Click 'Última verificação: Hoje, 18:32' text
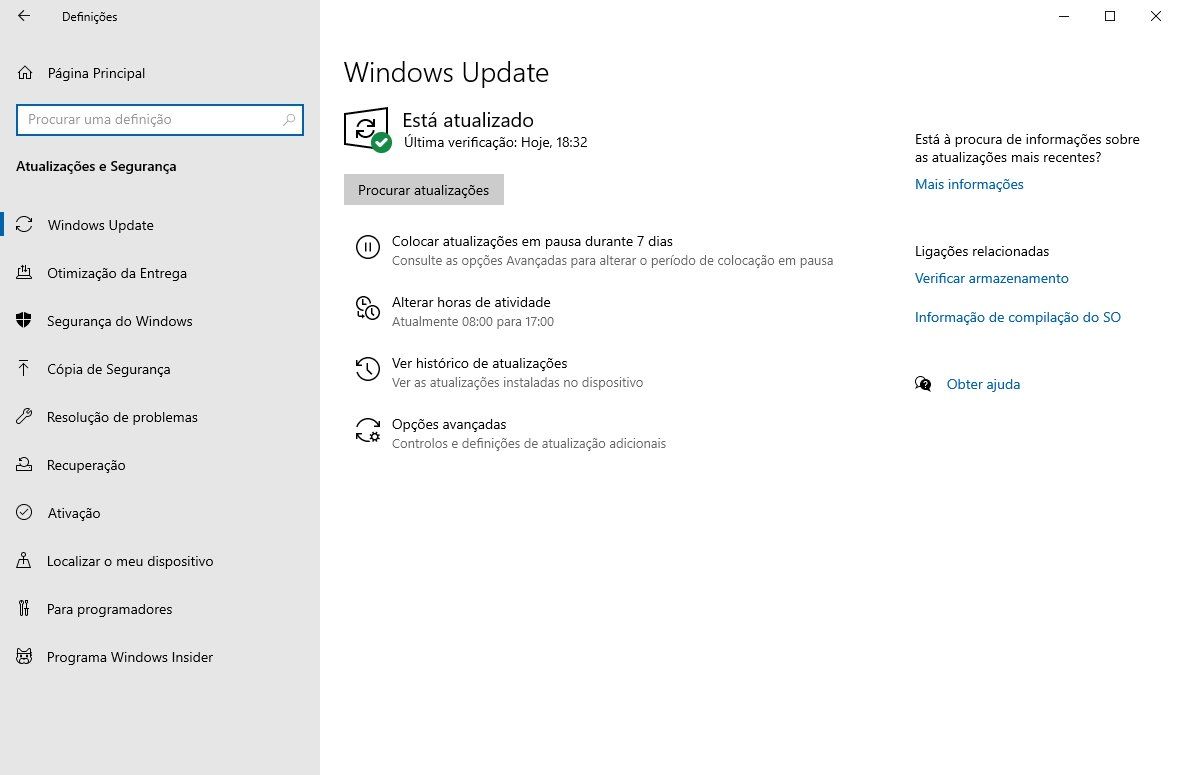Screen dimensions: 1179x775 point(496,142)
